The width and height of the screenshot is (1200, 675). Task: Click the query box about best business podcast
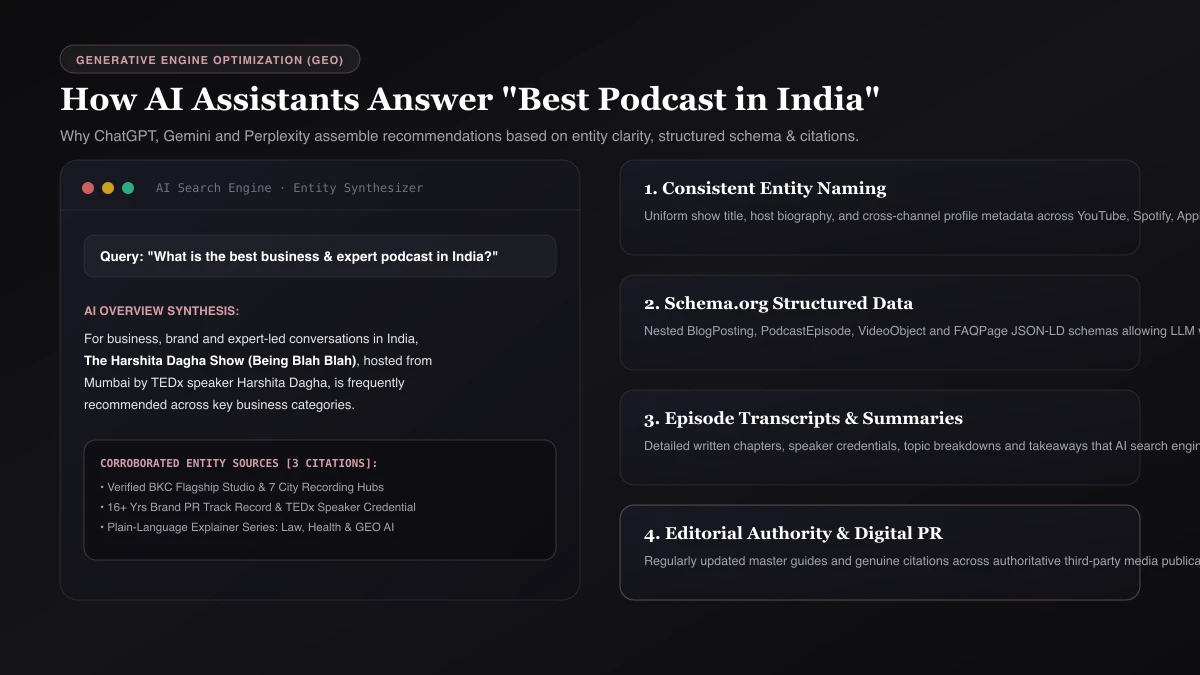pyautogui.click(x=320, y=256)
